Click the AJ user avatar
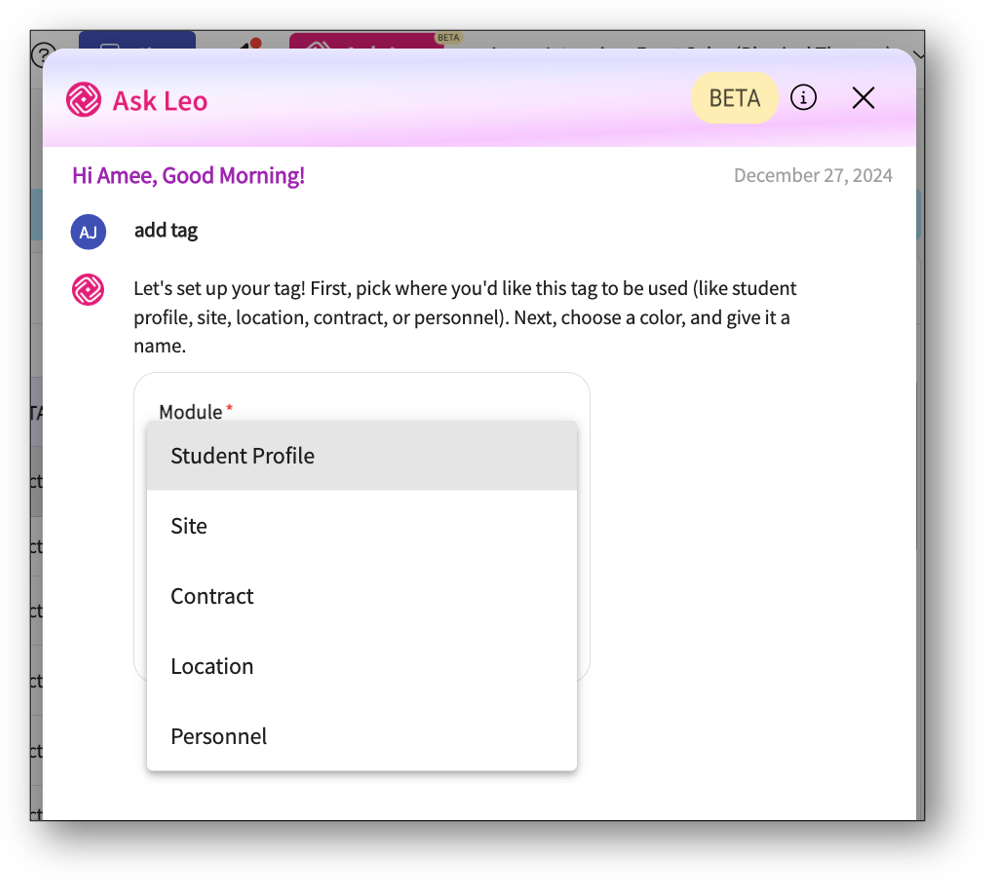This screenshot has width=986, height=882. 88,232
